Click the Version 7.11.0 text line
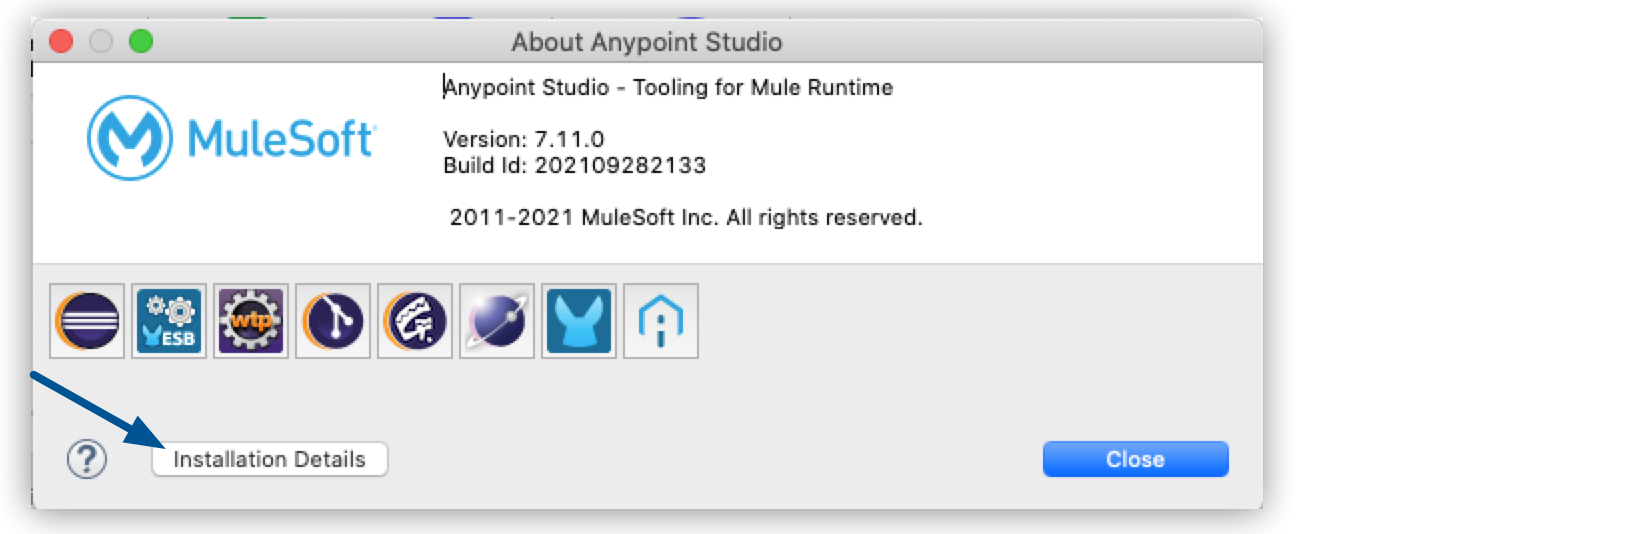 point(523,139)
